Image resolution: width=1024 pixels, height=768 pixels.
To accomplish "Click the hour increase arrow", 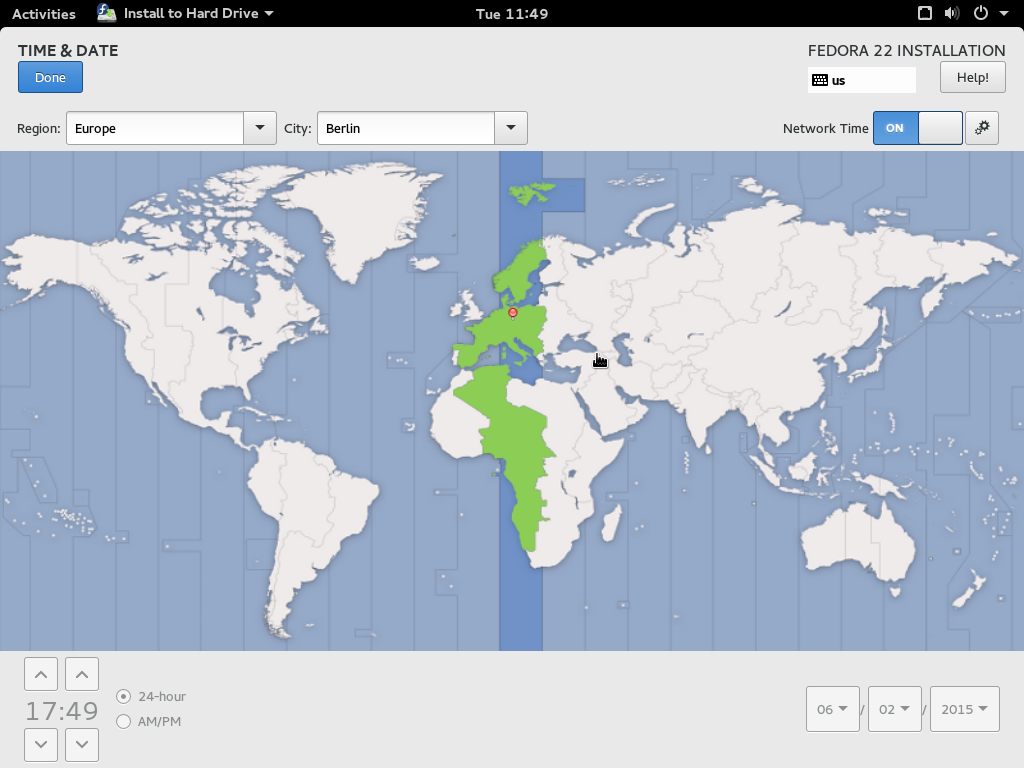I will pyautogui.click(x=40, y=675).
